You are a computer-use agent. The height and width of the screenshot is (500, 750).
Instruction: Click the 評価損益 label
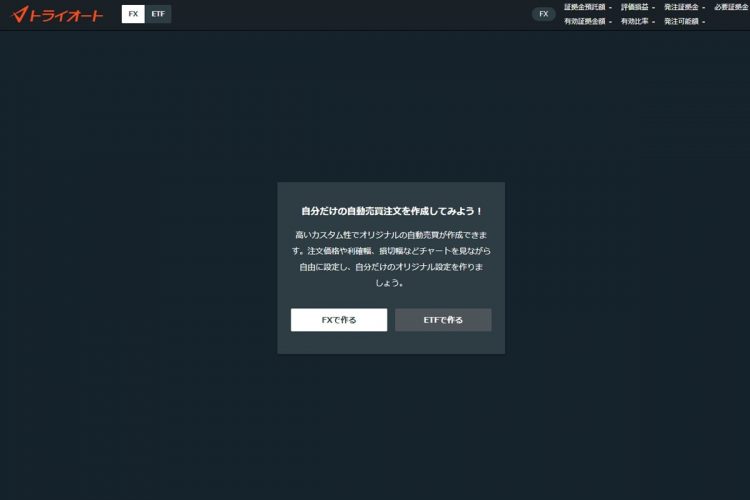(635, 7)
